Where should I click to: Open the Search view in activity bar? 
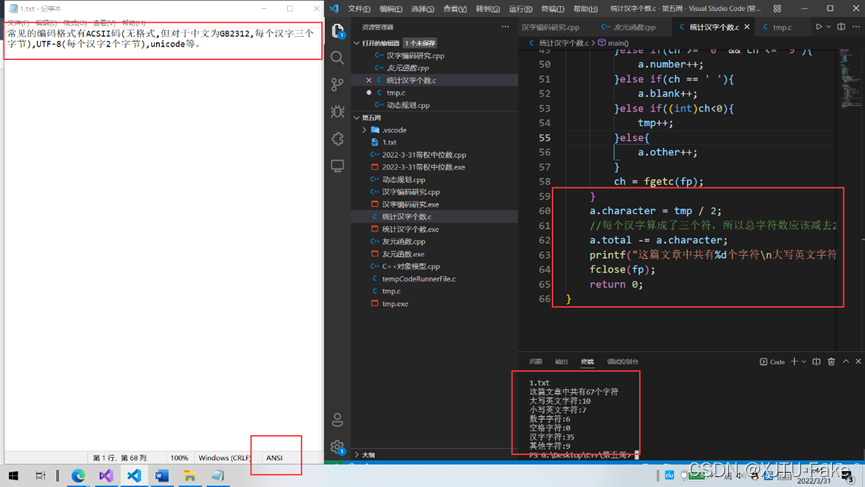pyautogui.click(x=338, y=58)
